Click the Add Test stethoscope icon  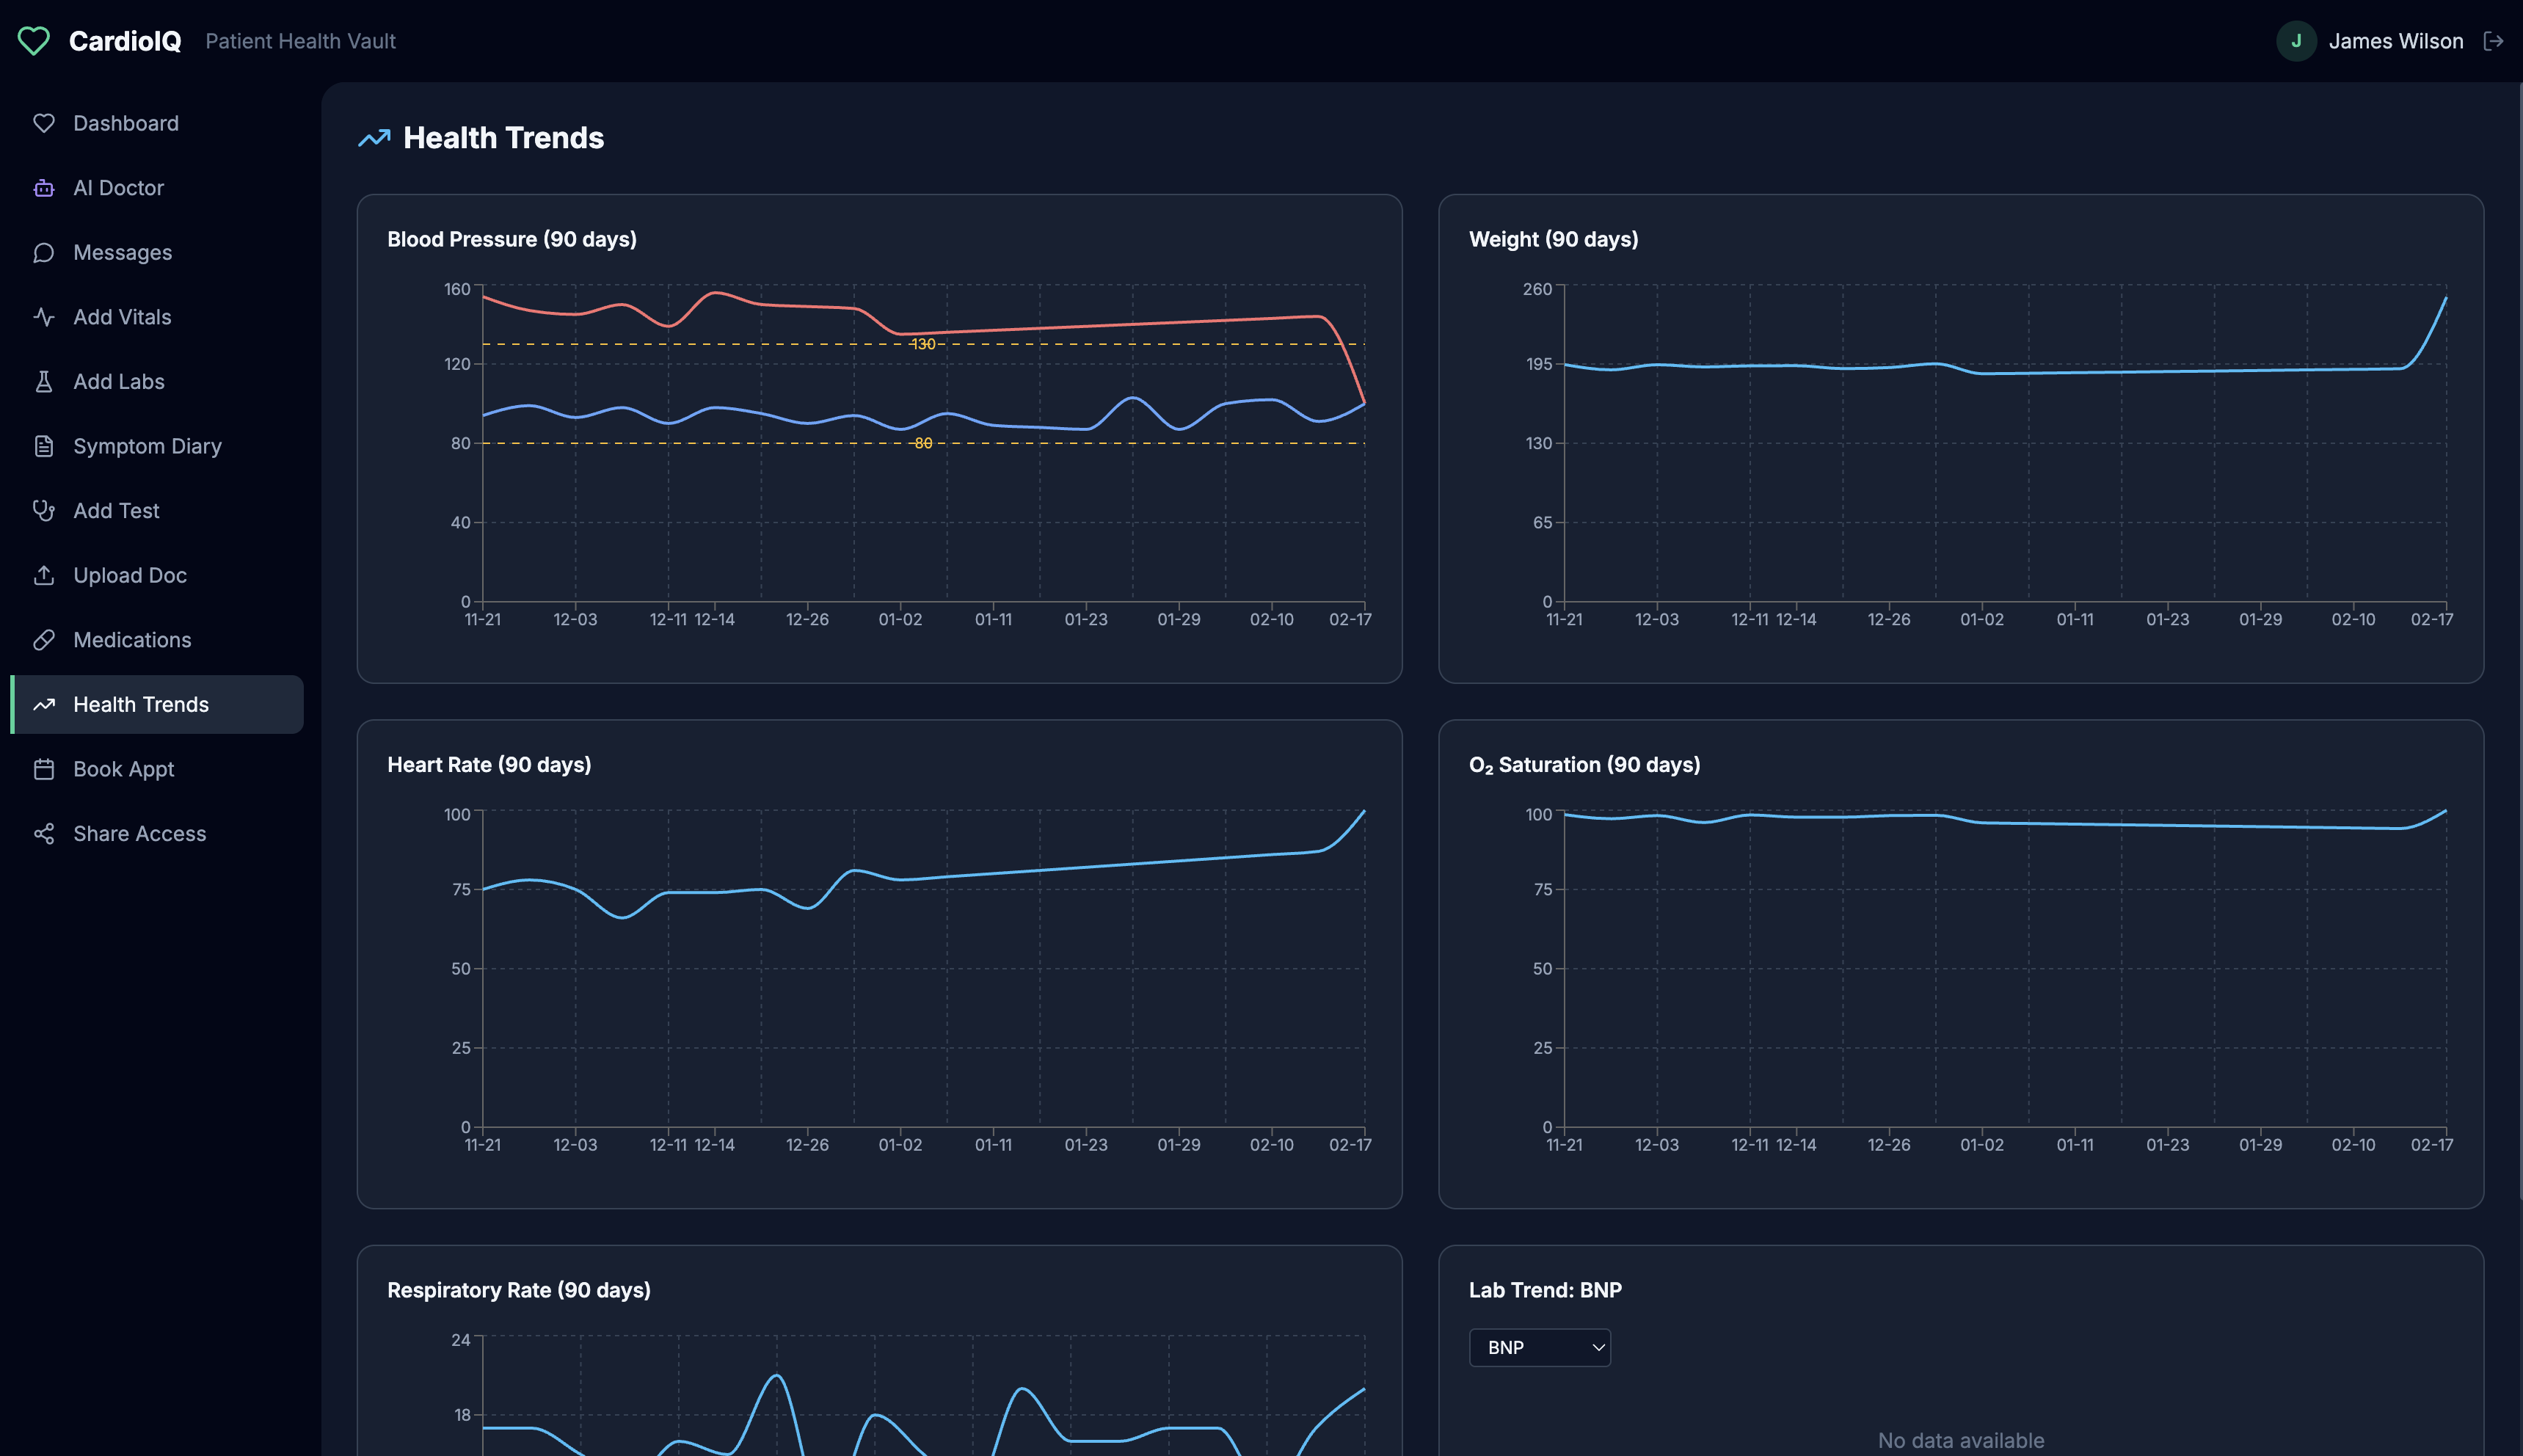point(44,511)
